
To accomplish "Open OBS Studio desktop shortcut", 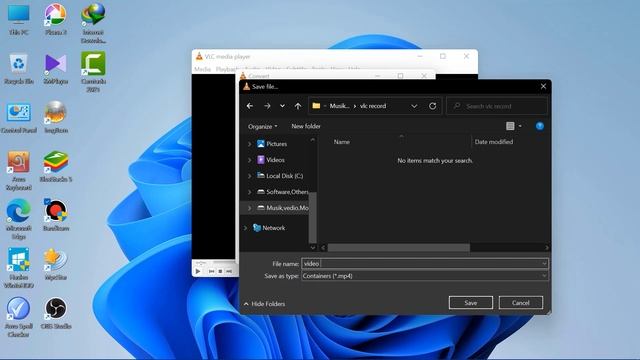I will [x=56, y=313].
